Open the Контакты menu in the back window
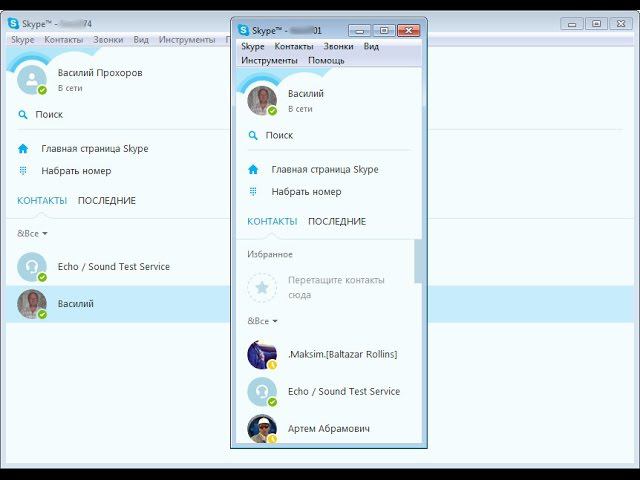The image size is (640, 480). [x=64, y=40]
